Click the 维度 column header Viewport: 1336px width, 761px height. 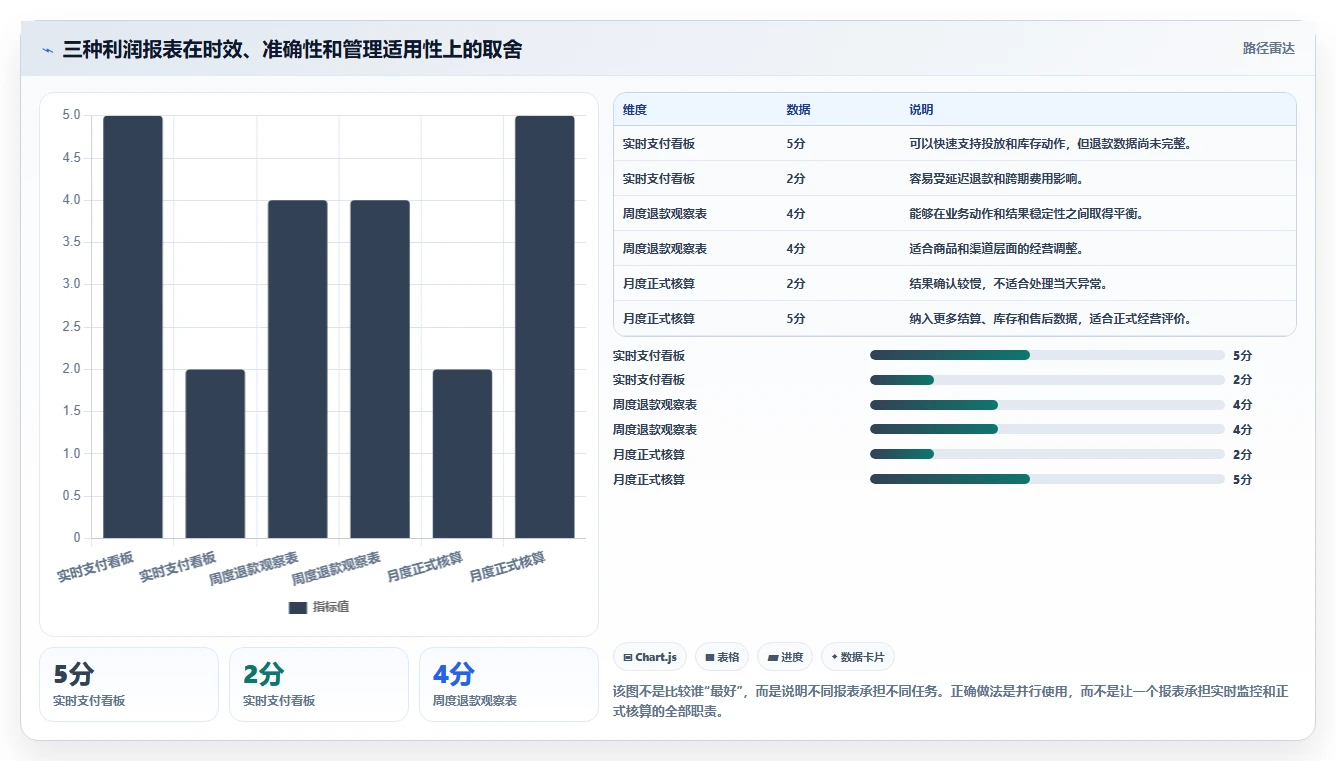click(x=635, y=110)
